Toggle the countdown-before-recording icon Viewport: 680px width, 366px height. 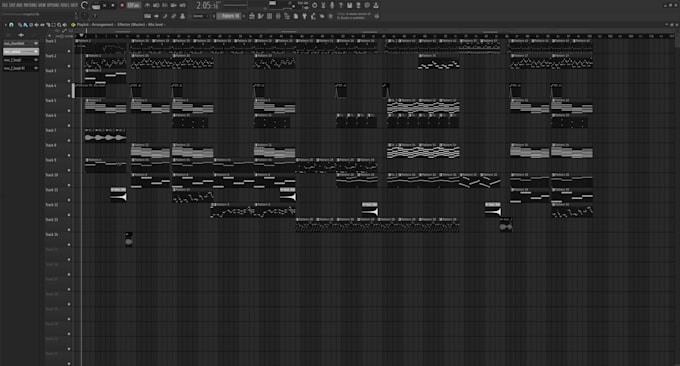click(165, 6)
